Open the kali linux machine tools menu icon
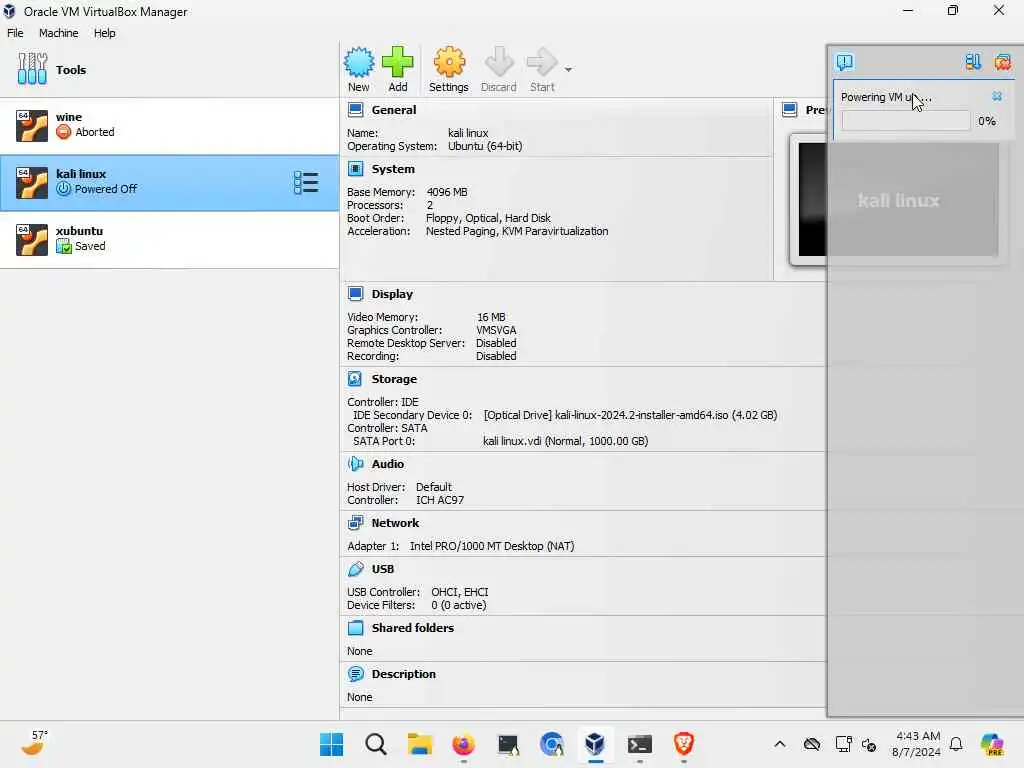Screen dimensions: 1024x768 (306, 183)
